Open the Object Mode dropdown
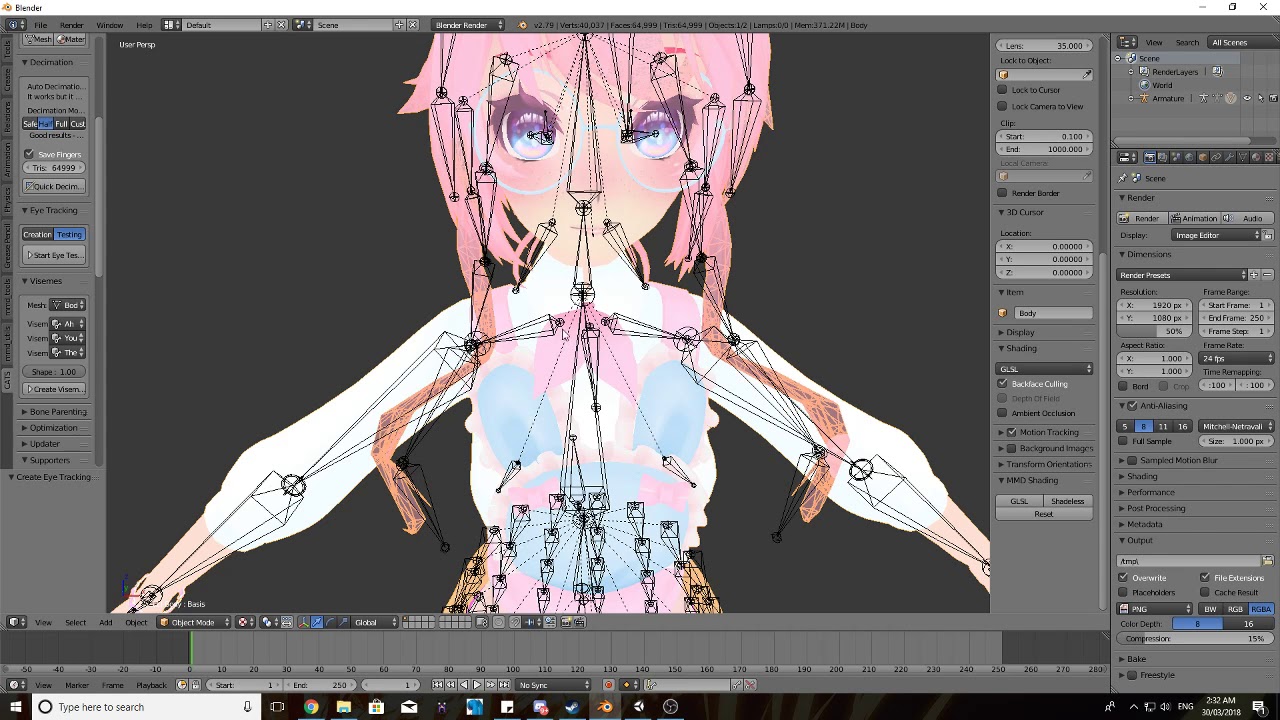The width and height of the screenshot is (1280, 720). pyautogui.click(x=192, y=622)
